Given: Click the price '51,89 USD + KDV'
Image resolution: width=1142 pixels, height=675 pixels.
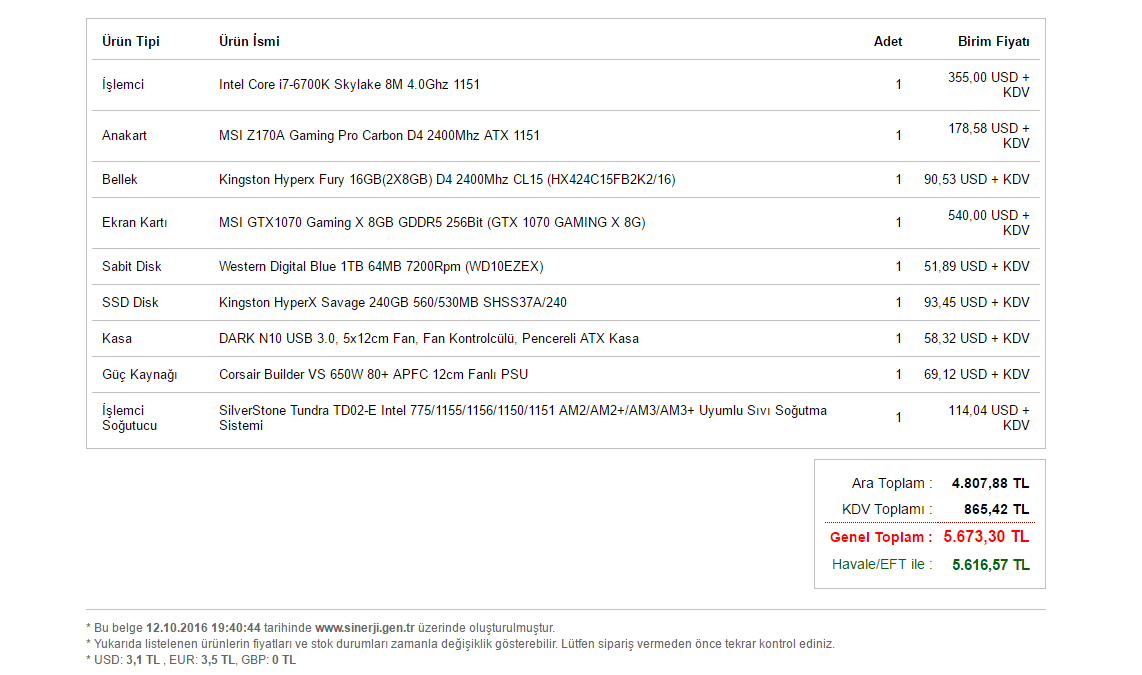Looking at the screenshot, I should pyautogui.click(x=977, y=267).
